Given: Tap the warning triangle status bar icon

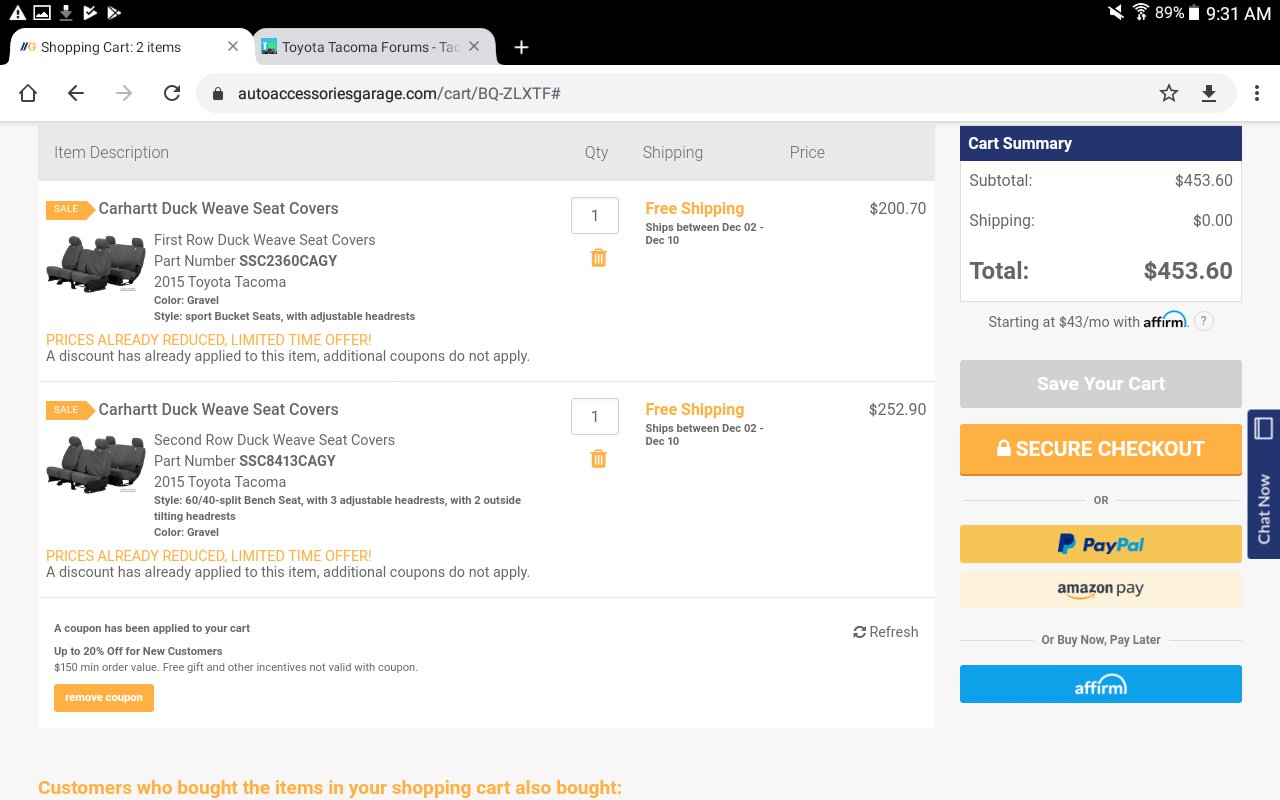Looking at the screenshot, I should pyautogui.click(x=17, y=12).
